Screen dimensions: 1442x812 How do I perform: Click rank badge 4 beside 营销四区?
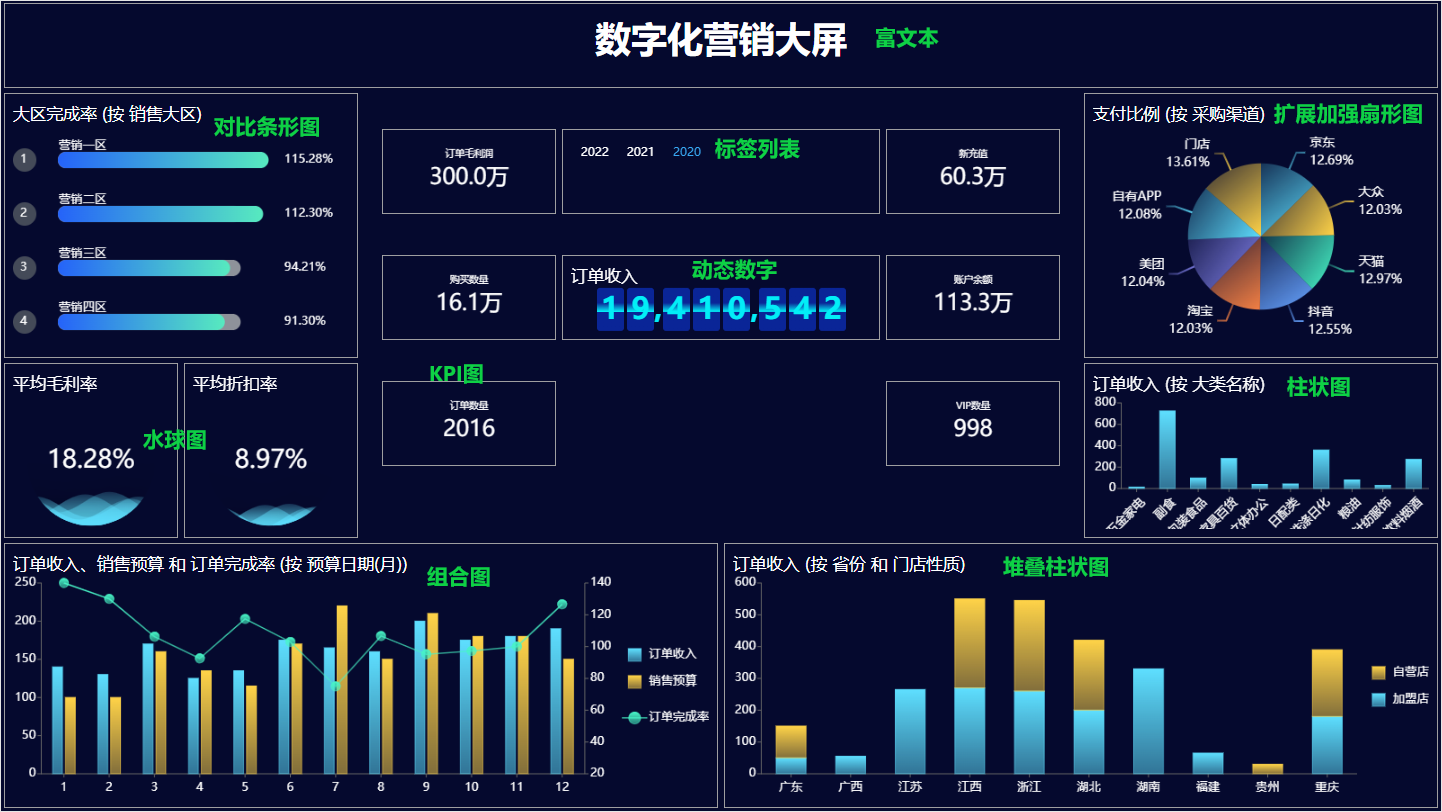(25, 321)
